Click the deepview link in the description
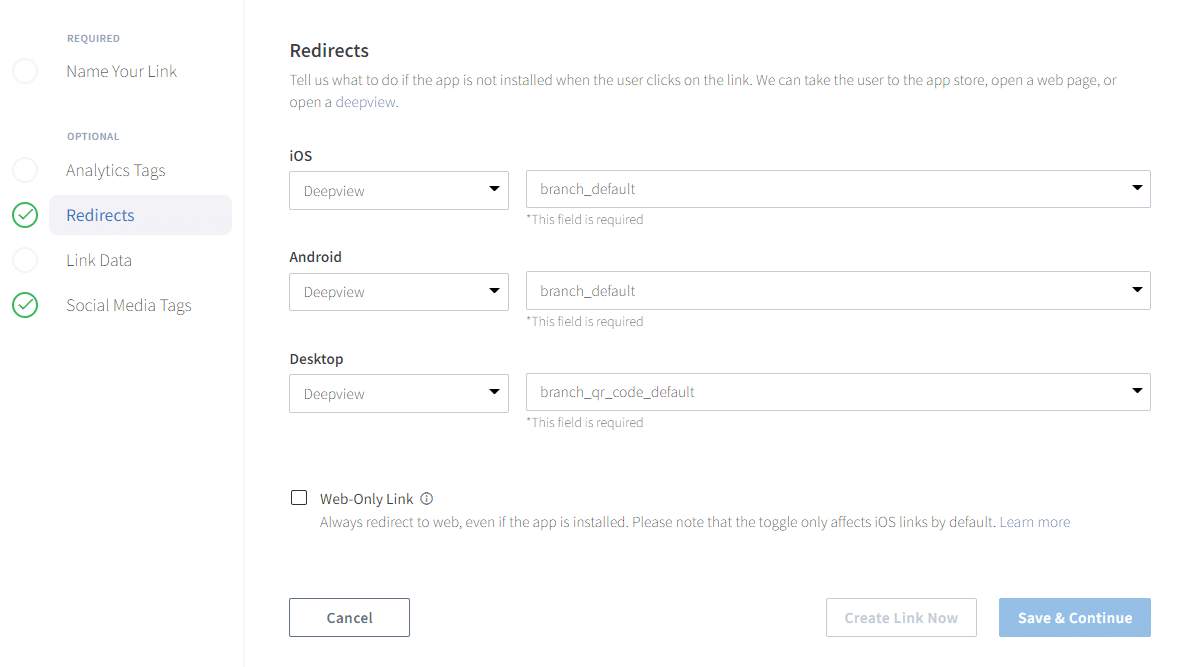The width and height of the screenshot is (1186, 667). point(364,101)
